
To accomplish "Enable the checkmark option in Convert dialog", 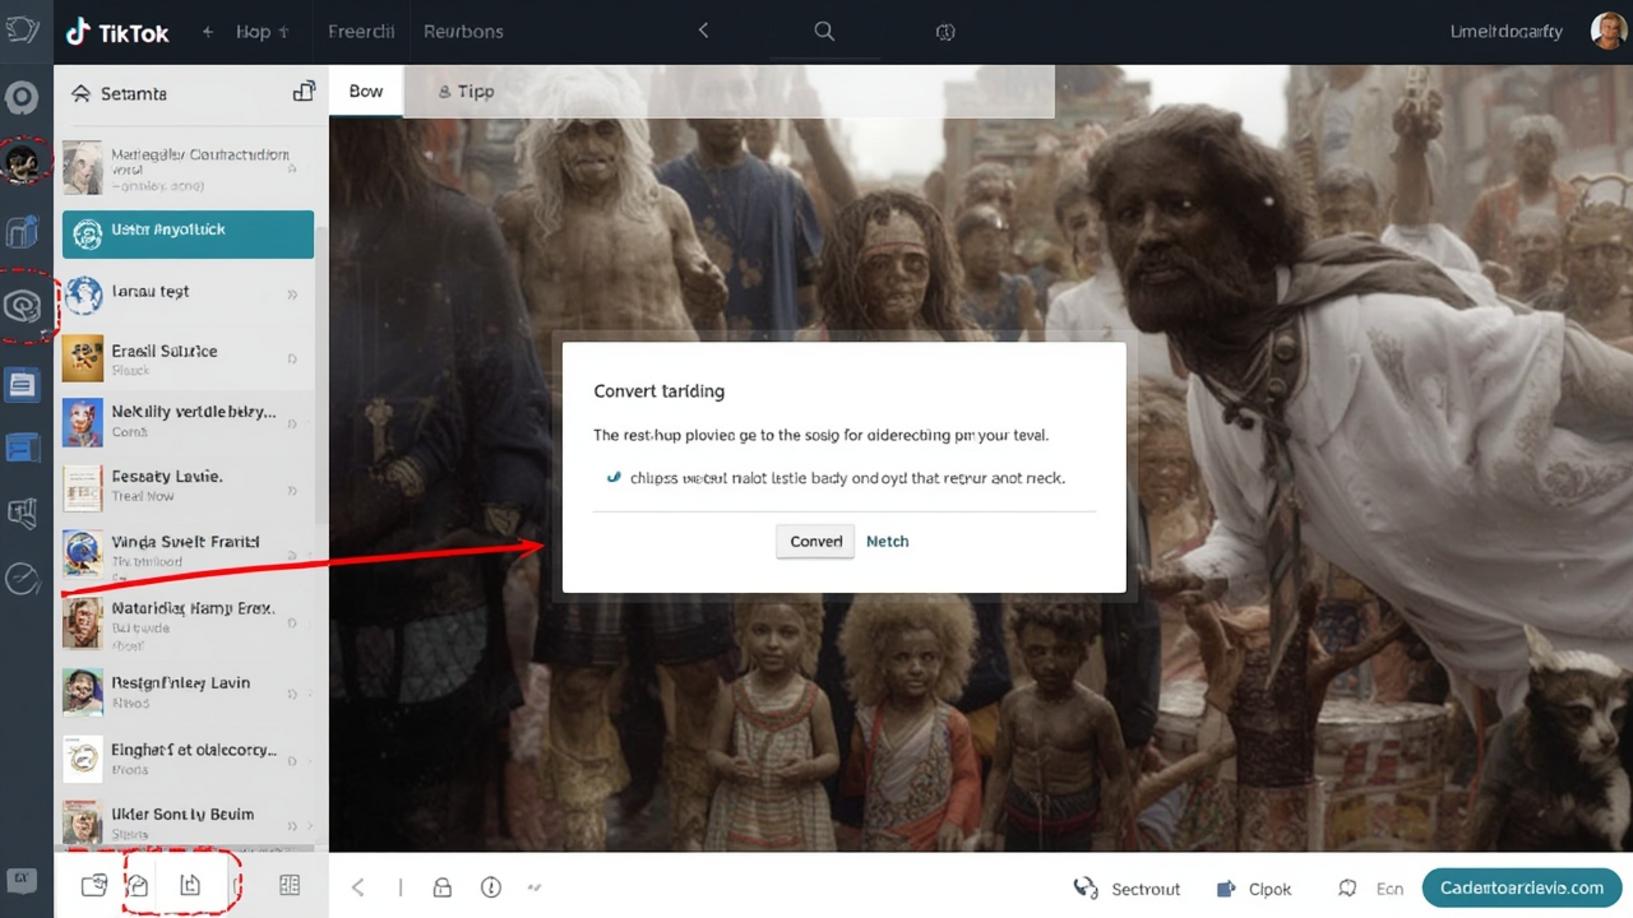I will (x=614, y=477).
